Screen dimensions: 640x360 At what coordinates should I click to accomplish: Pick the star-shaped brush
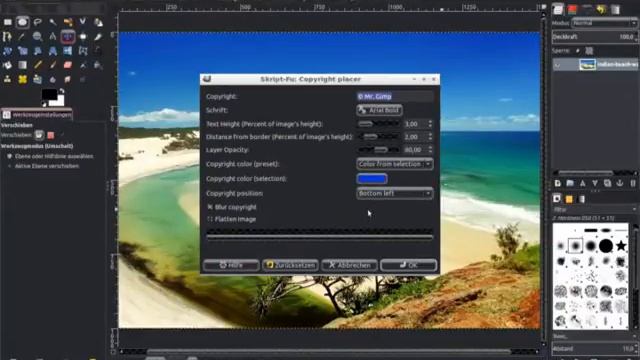point(621,246)
